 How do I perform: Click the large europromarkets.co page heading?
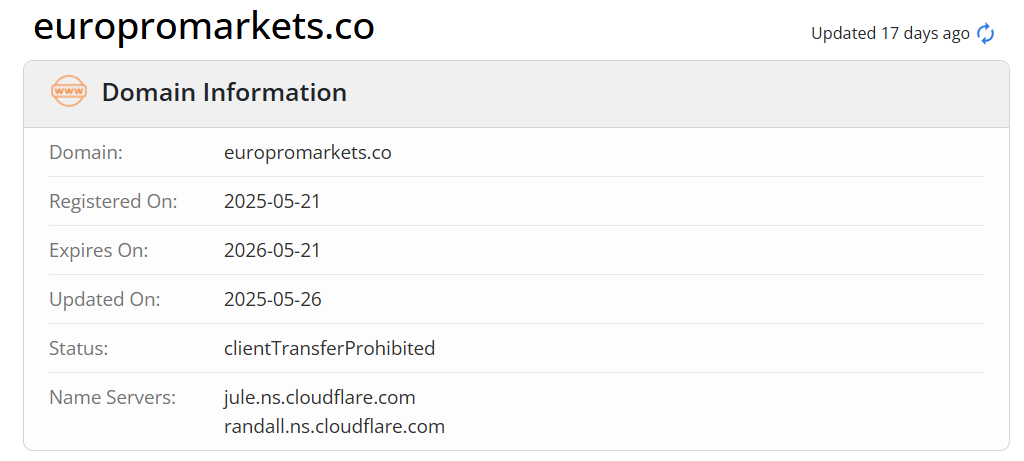204,27
